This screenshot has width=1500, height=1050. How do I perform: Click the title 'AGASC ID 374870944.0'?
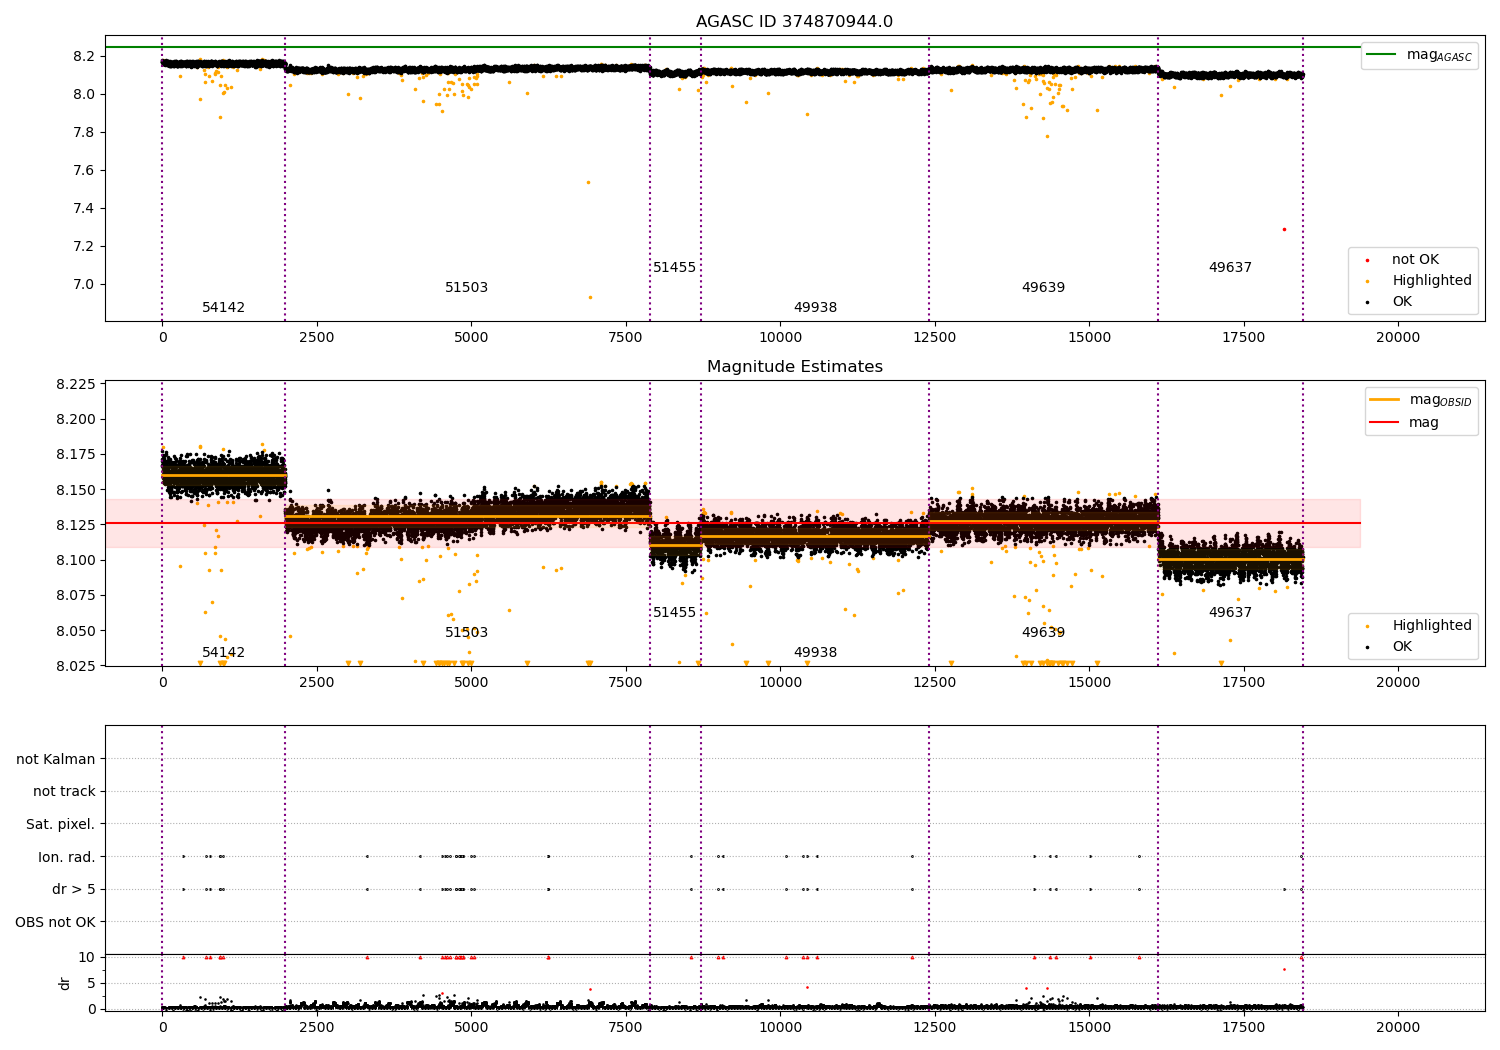coord(794,22)
